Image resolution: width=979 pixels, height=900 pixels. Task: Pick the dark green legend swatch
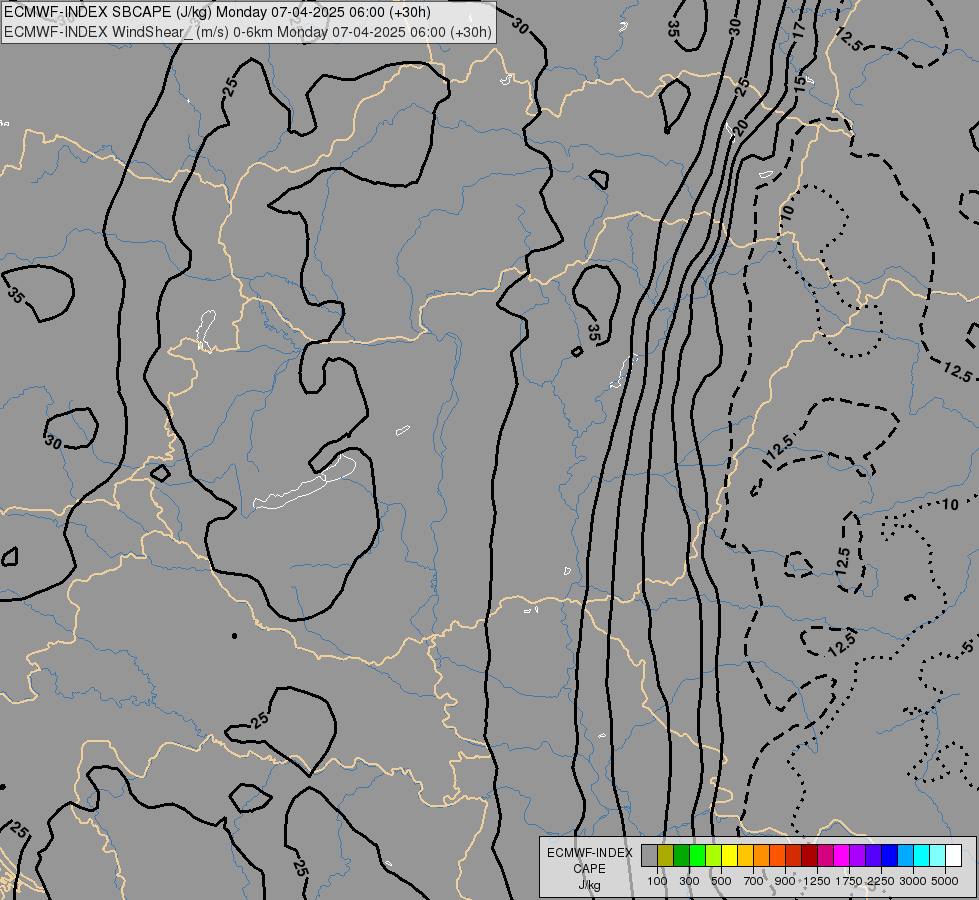coord(681,855)
